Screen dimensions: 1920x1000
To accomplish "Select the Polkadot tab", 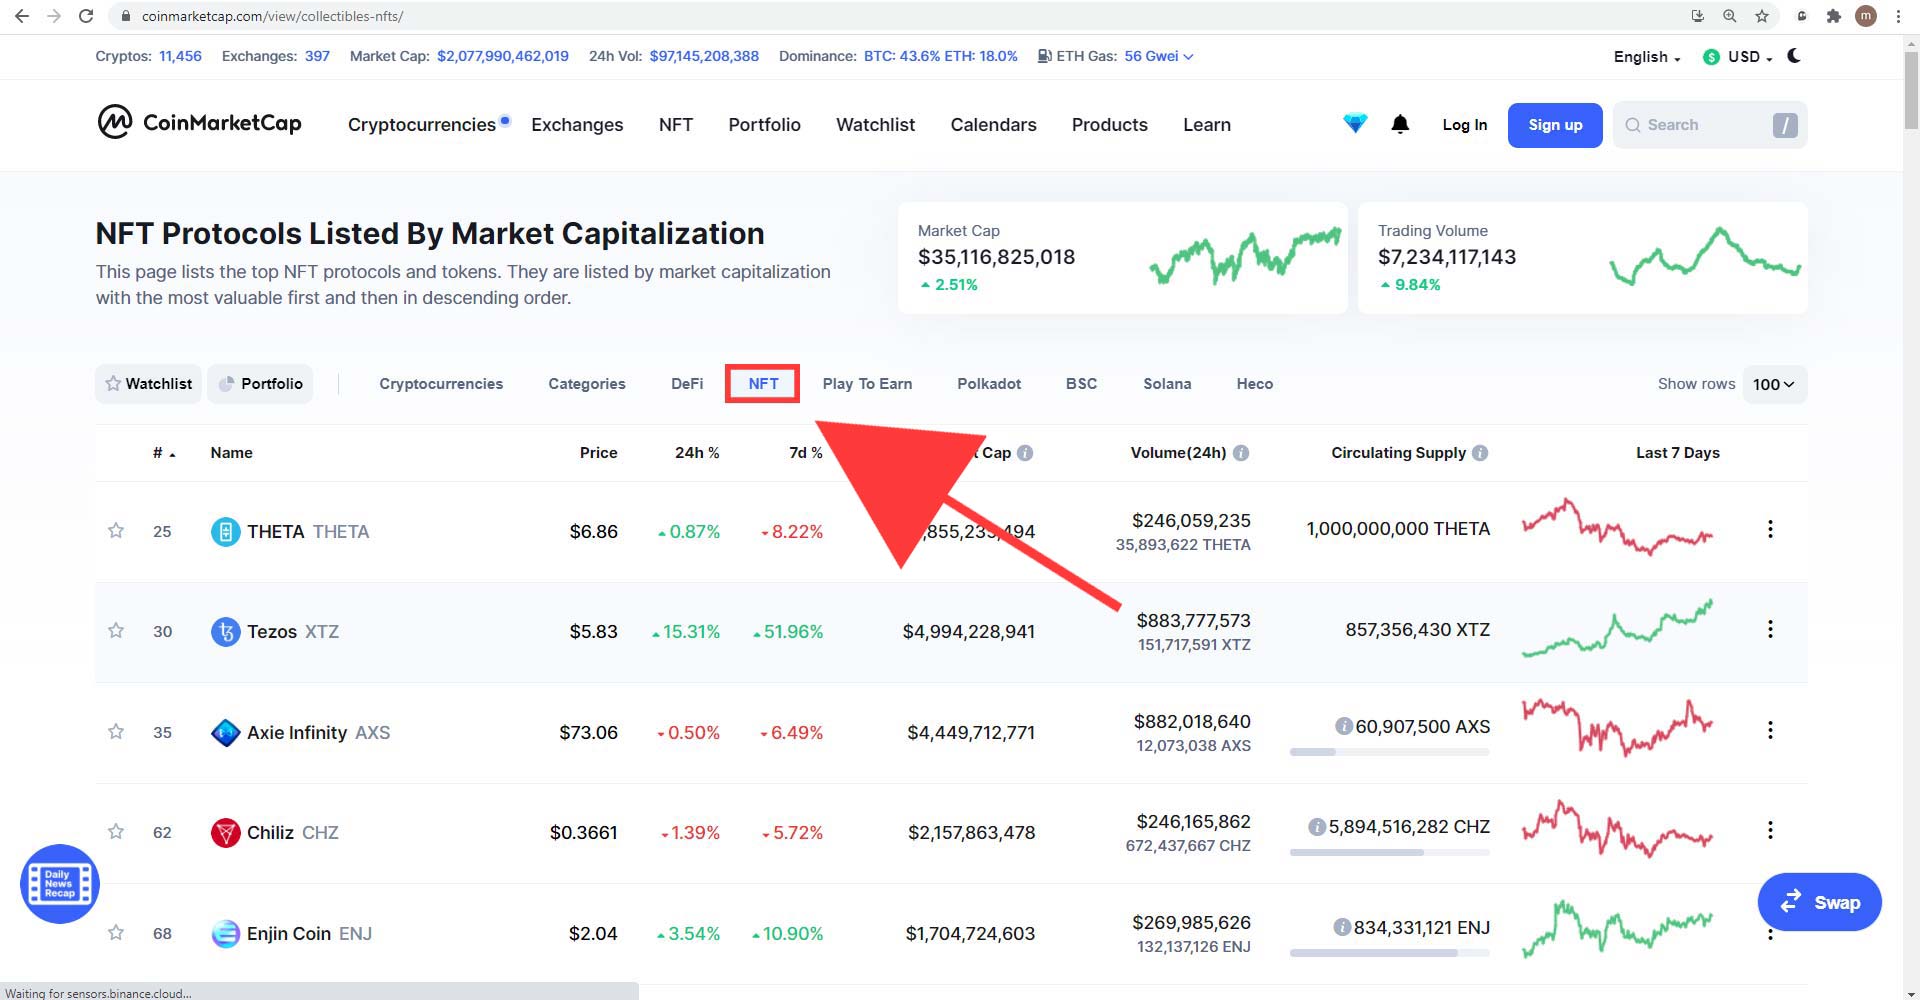I will pos(989,384).
